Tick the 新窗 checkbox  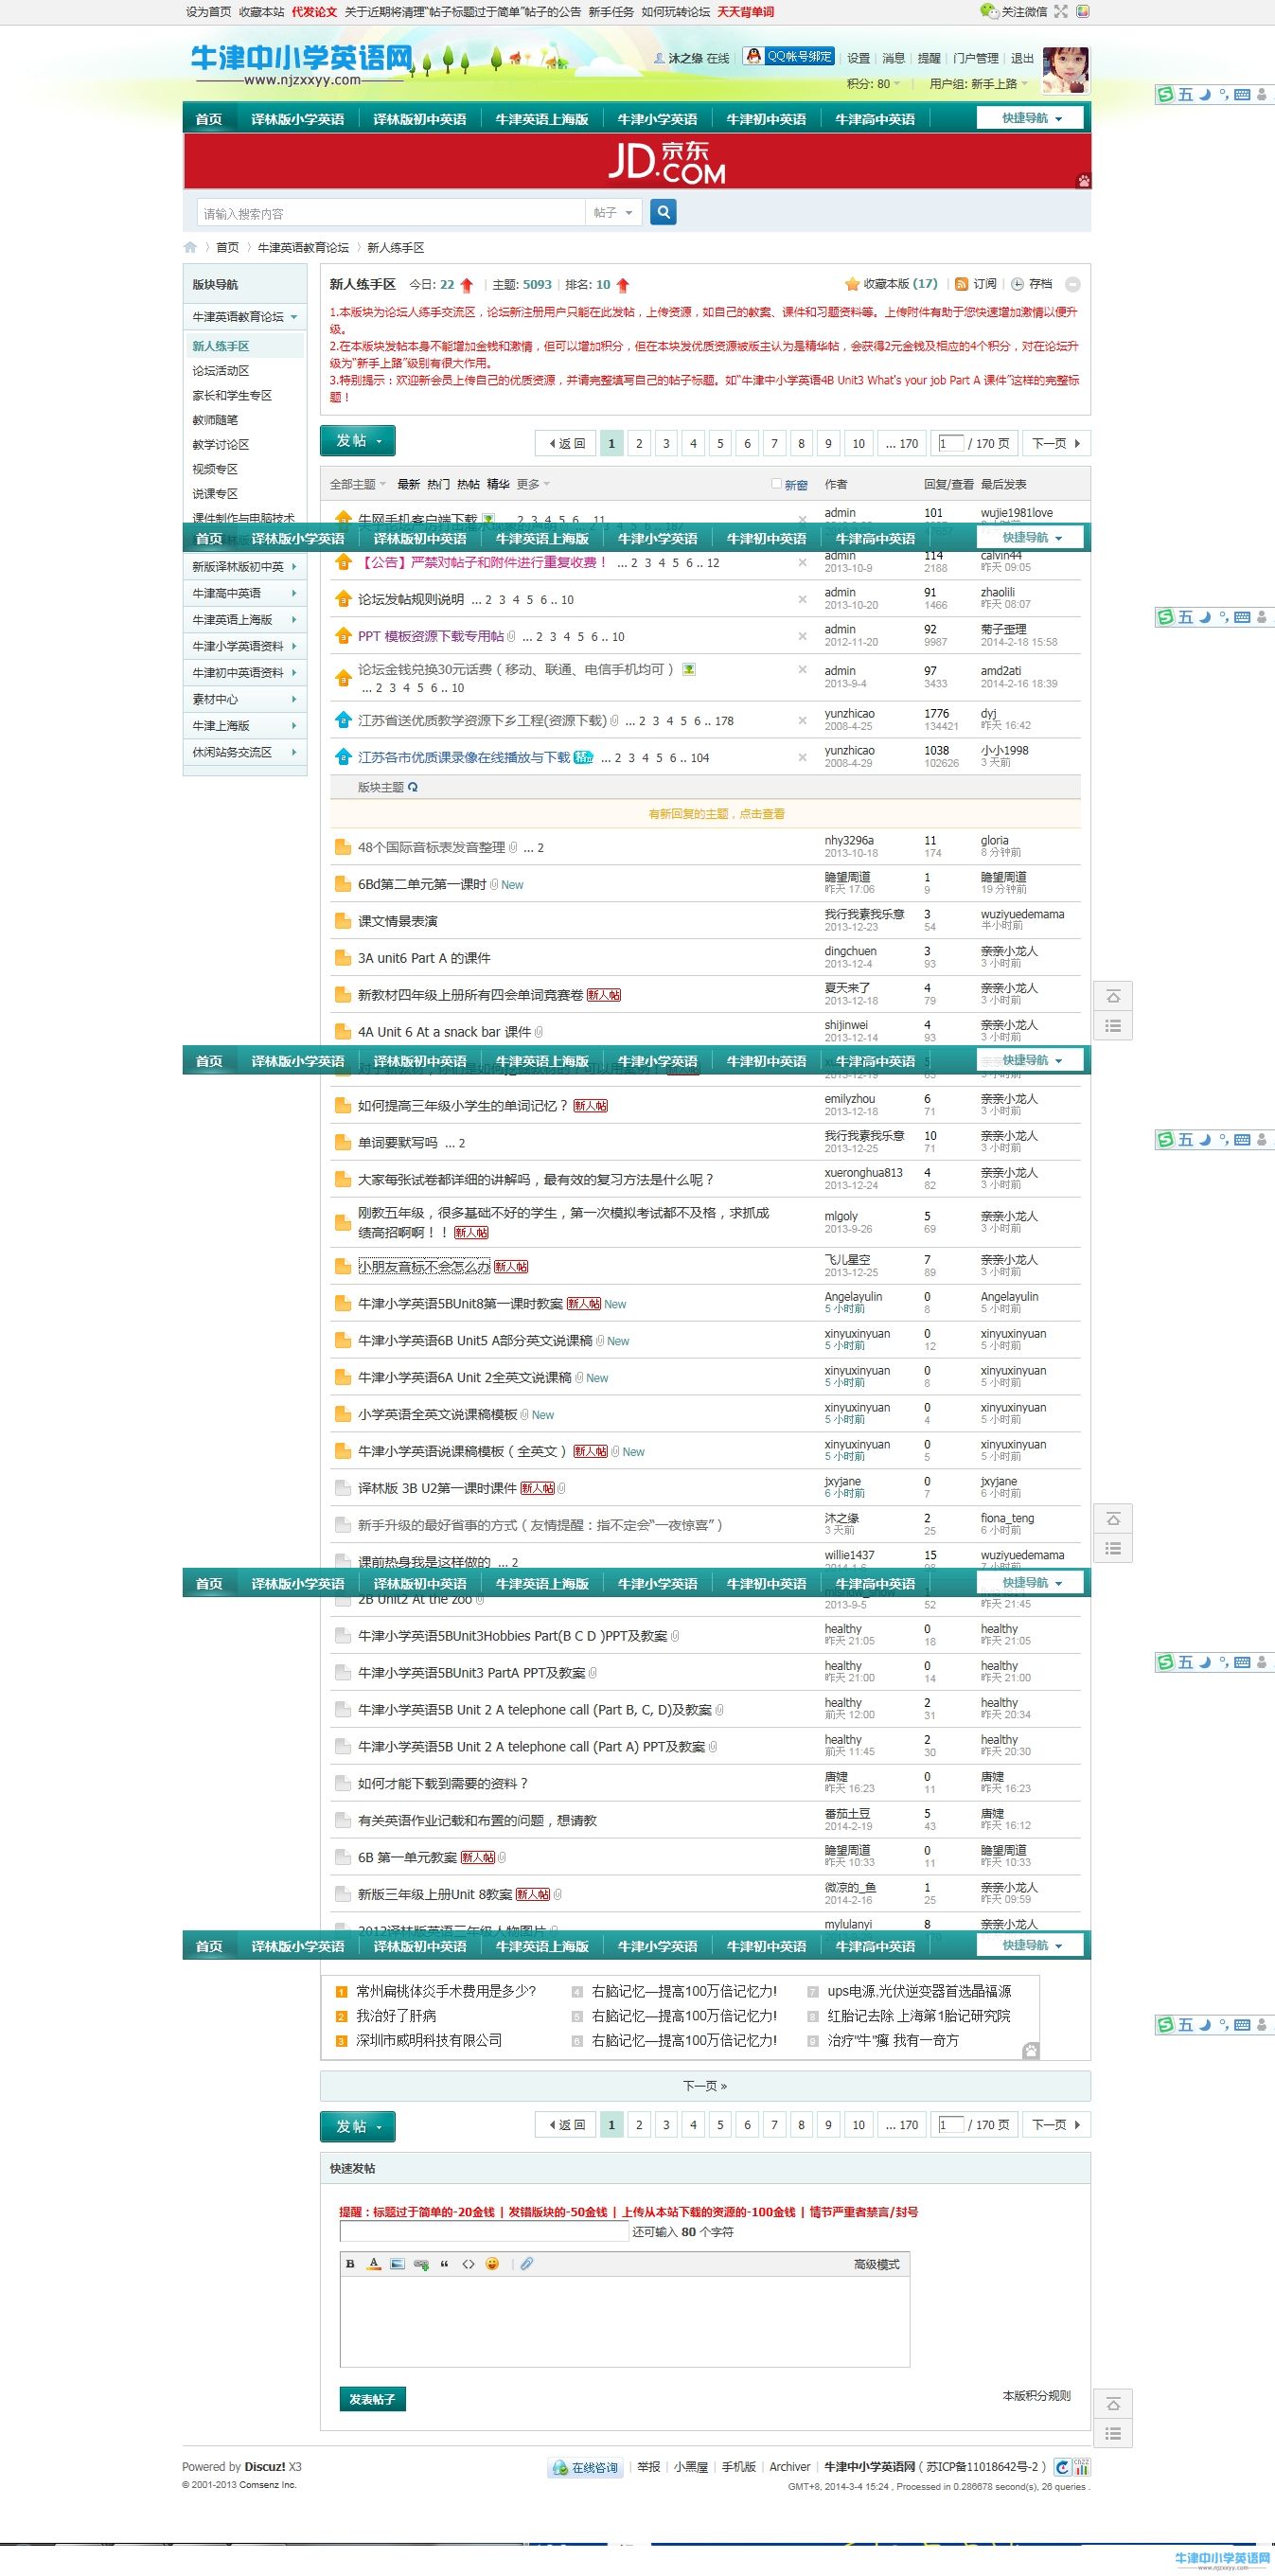click(x=776, y=483)
